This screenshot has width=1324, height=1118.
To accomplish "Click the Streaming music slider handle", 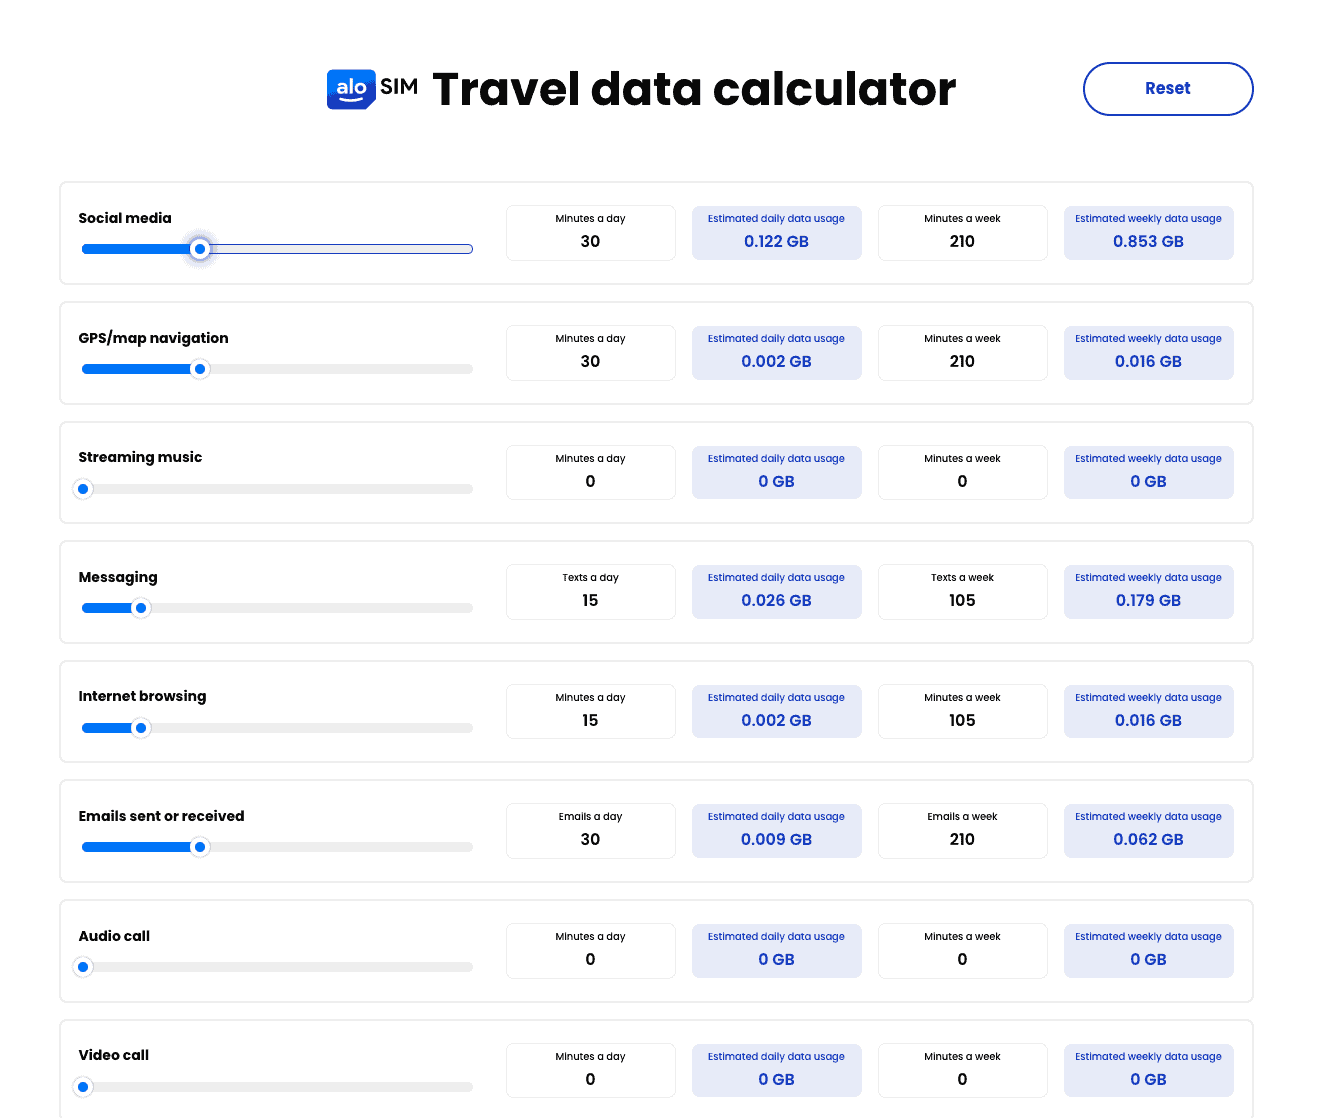I will 84,489.
